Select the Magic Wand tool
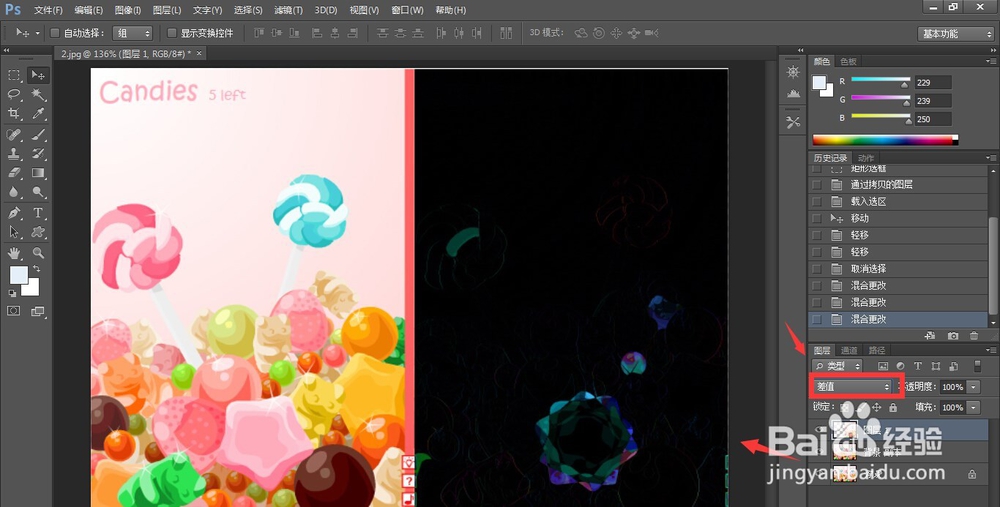This screenshot has height=507, width=1000. (38, 94)
